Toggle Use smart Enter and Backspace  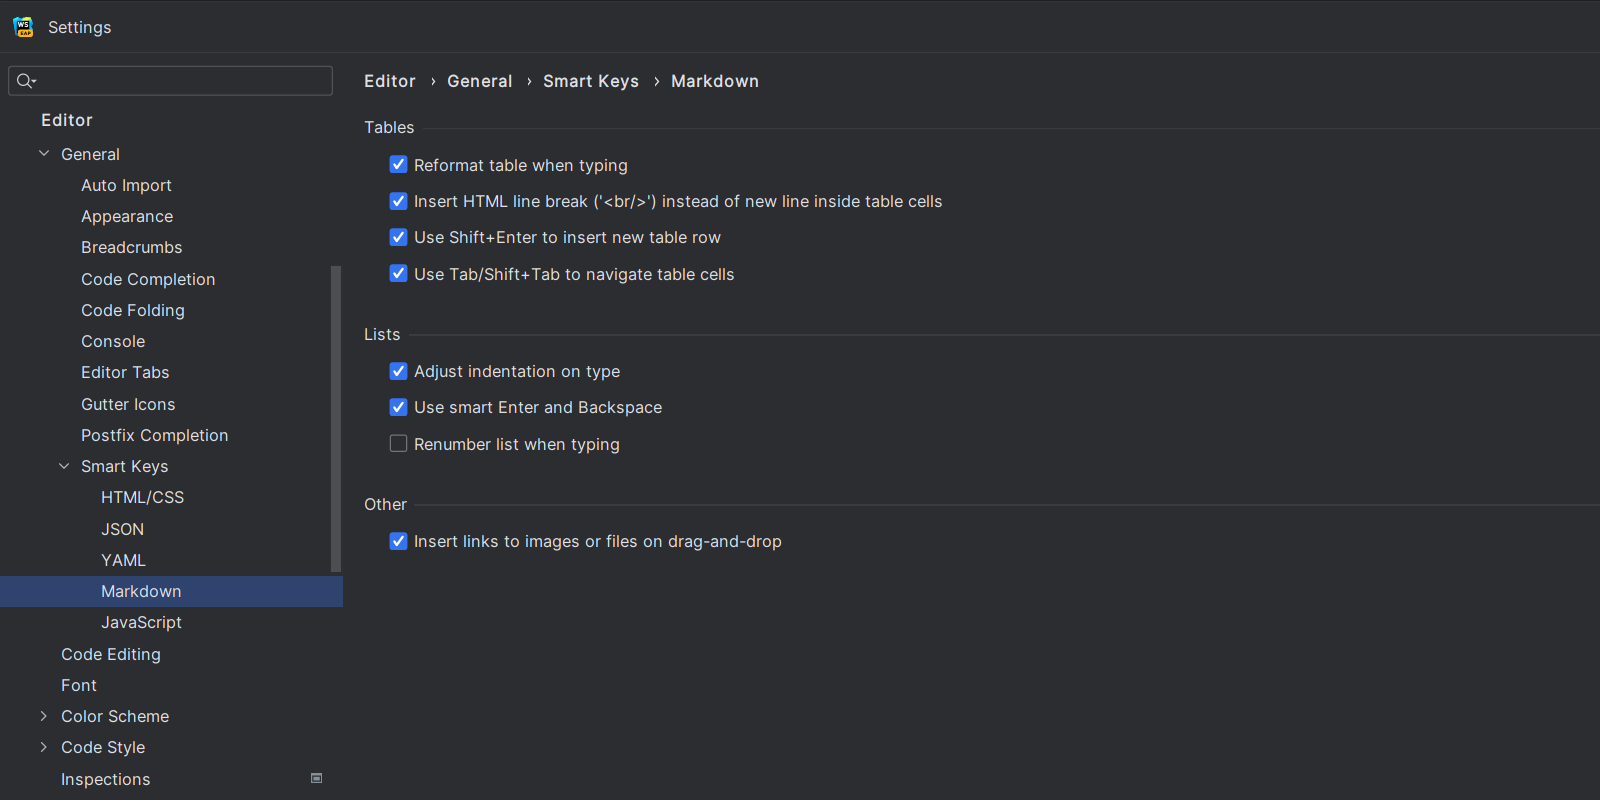coord(398,407)
